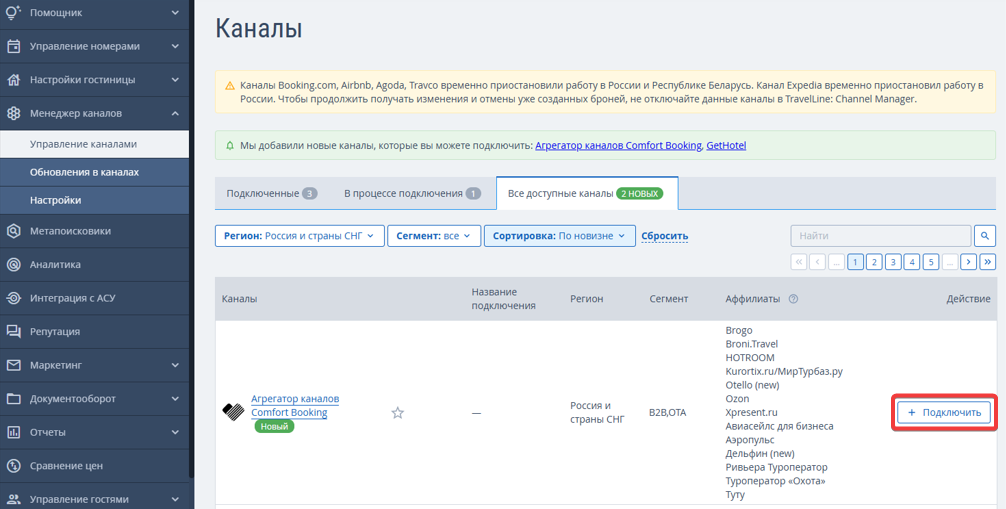1006x509 pixels.
Task: Click the Документооборот folder icon
Action: click(13, 399)
